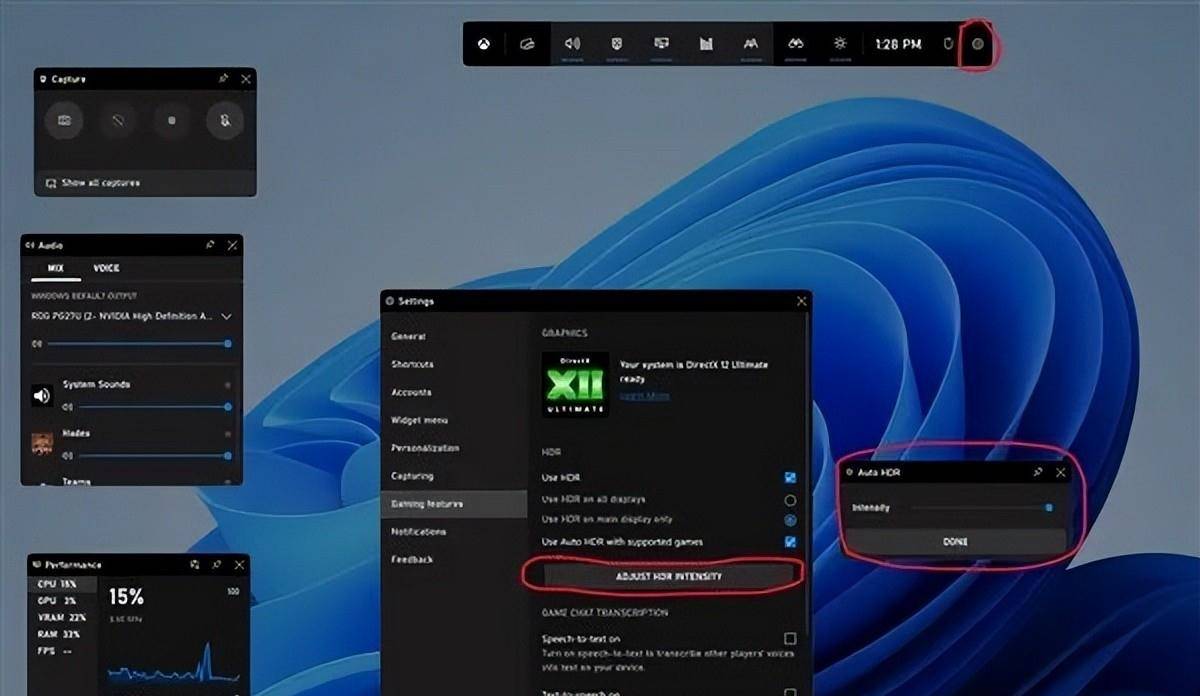Click DONE in the Auto HDR widget
The width and height of the screenshot is (1200, 696).
coord(955,541)
